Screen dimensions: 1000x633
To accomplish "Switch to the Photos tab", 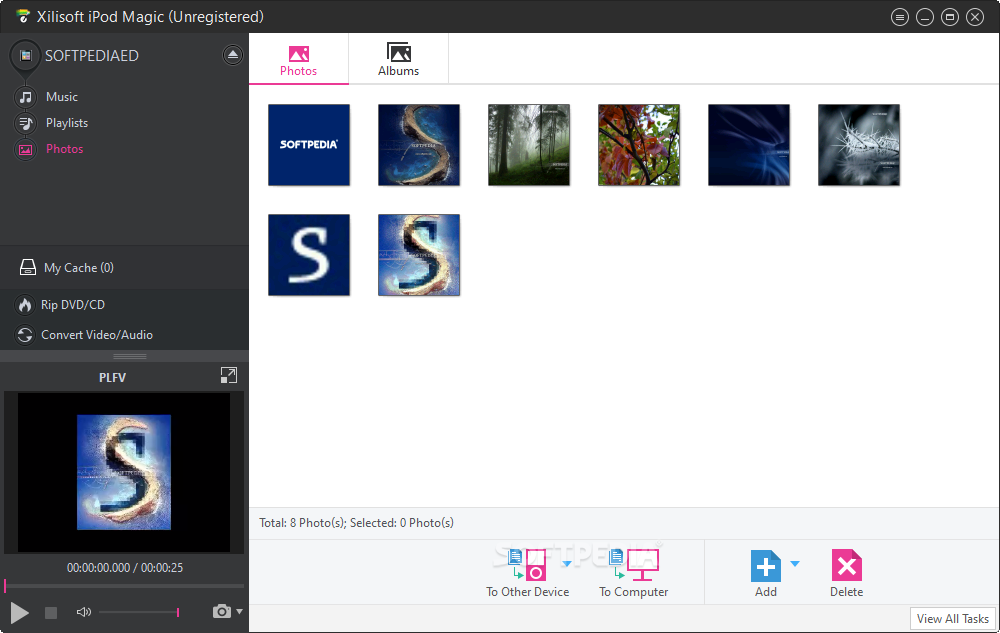I will click(298, 61).
